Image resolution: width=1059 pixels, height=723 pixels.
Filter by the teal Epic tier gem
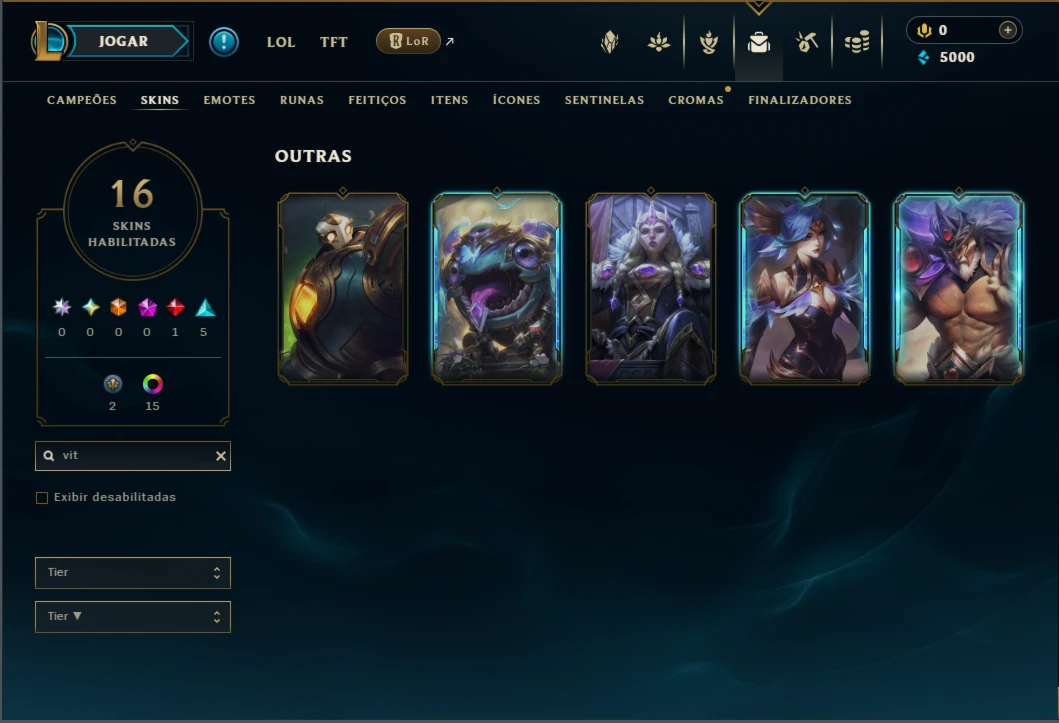click(x=205, y=308)
